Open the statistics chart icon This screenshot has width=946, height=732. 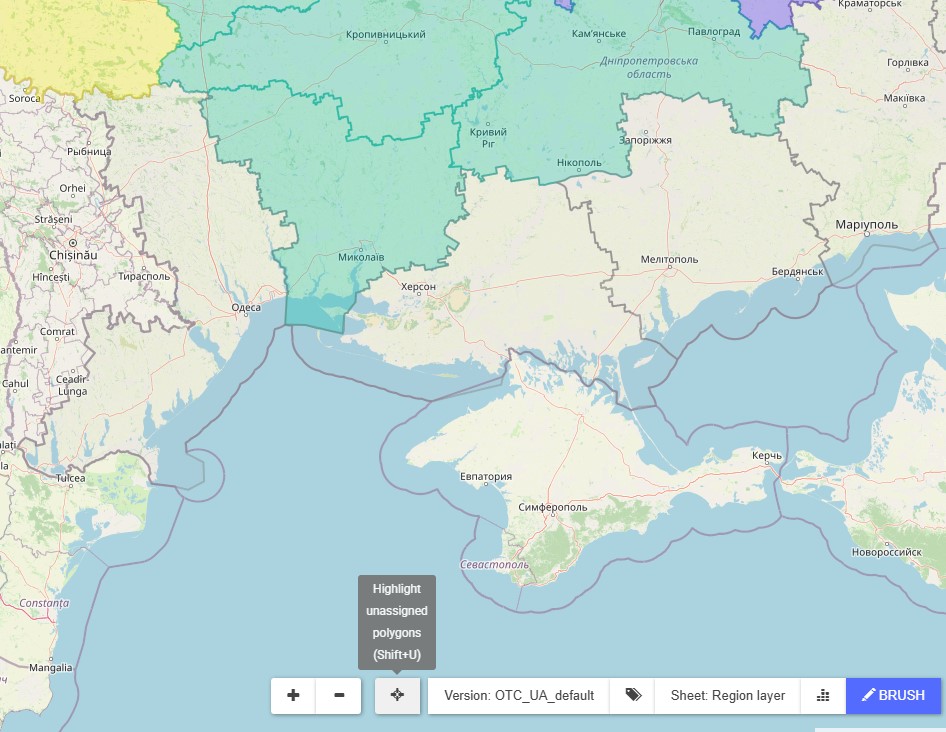pyautogui.click(x=823, y=695)
